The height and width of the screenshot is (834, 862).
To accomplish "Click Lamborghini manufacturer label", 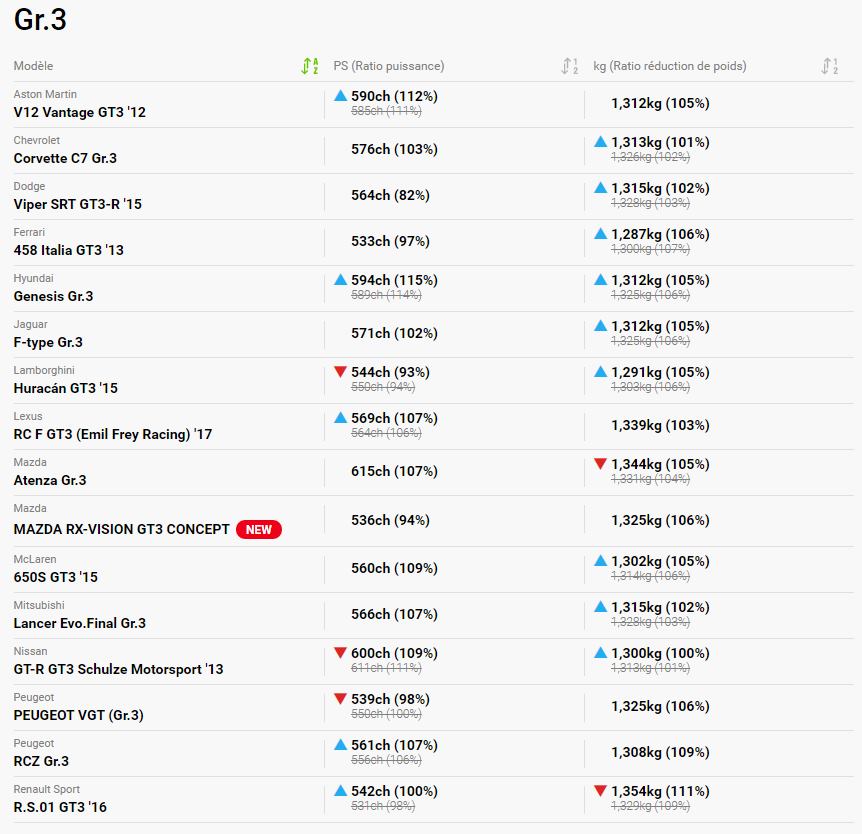I will (44, 371).
